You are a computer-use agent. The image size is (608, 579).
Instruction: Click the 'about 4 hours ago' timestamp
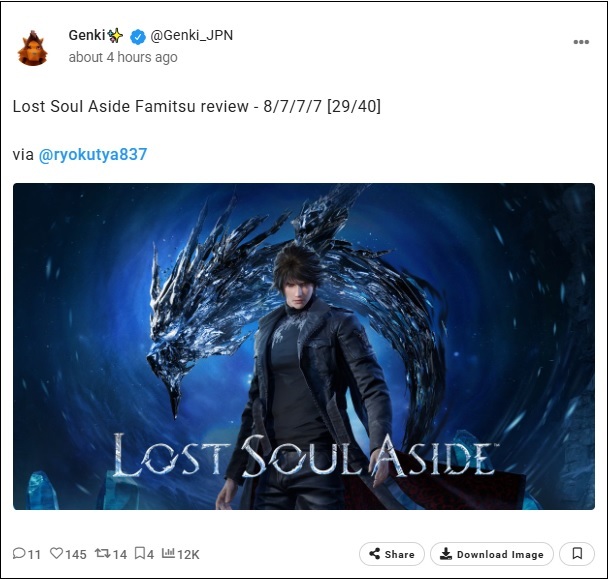pos(123,57)
